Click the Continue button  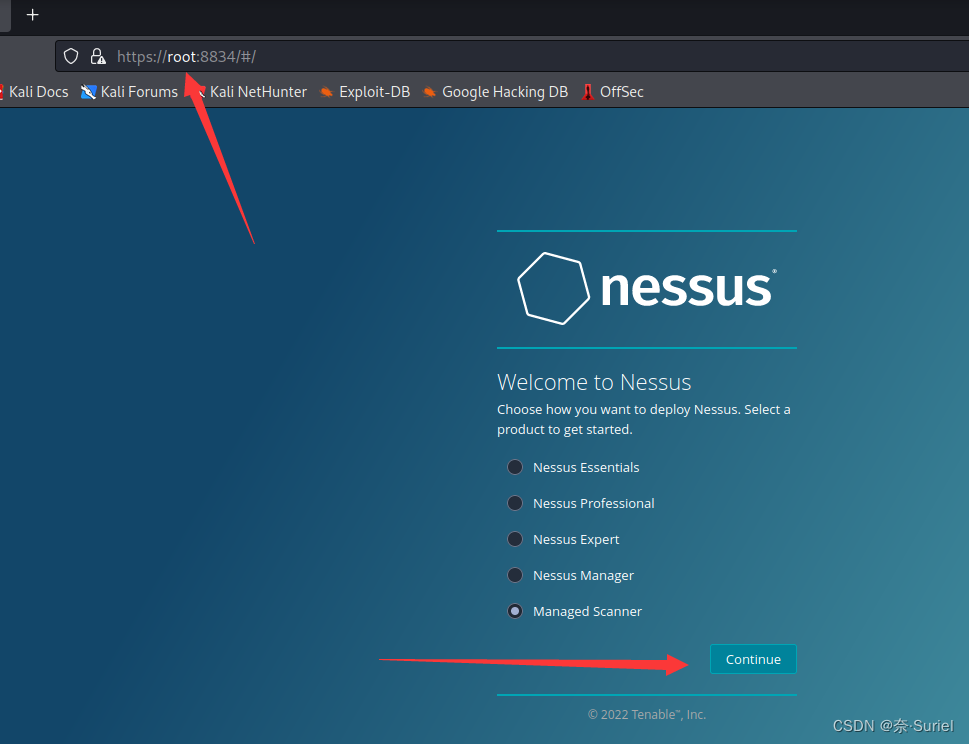(x=753, y=659)
